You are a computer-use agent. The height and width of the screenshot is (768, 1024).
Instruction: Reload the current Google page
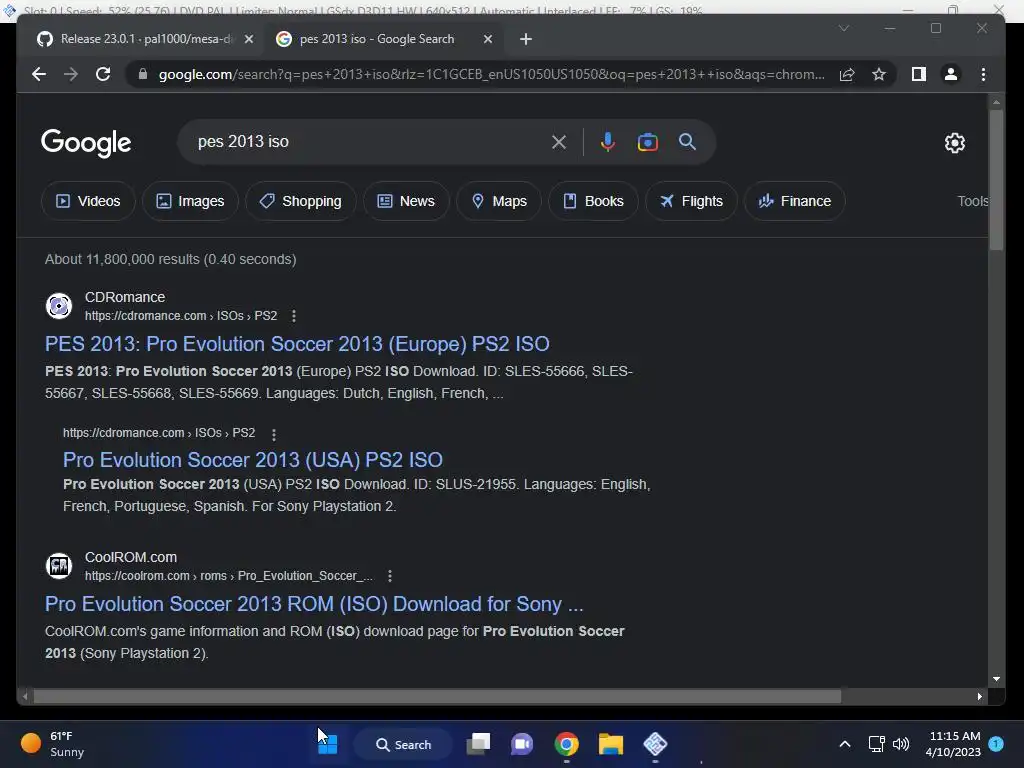tap(103, 74)
